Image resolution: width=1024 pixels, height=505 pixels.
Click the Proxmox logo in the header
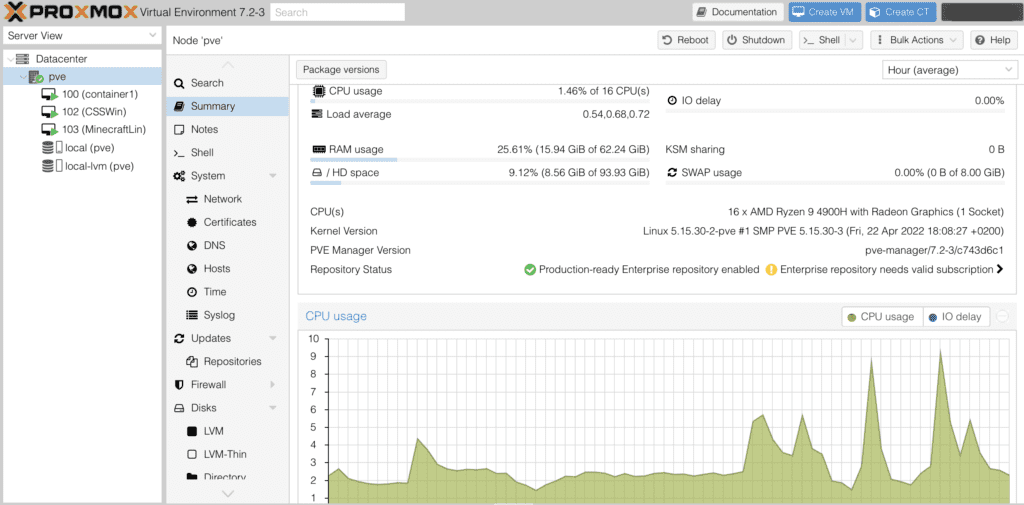tap(72, 12)
